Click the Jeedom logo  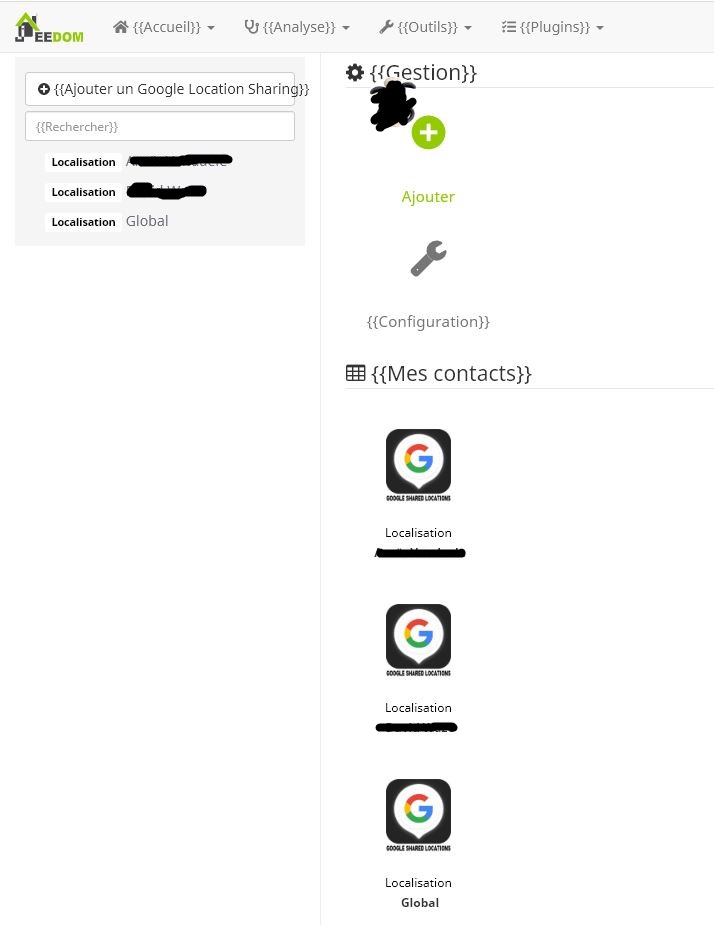50,28
